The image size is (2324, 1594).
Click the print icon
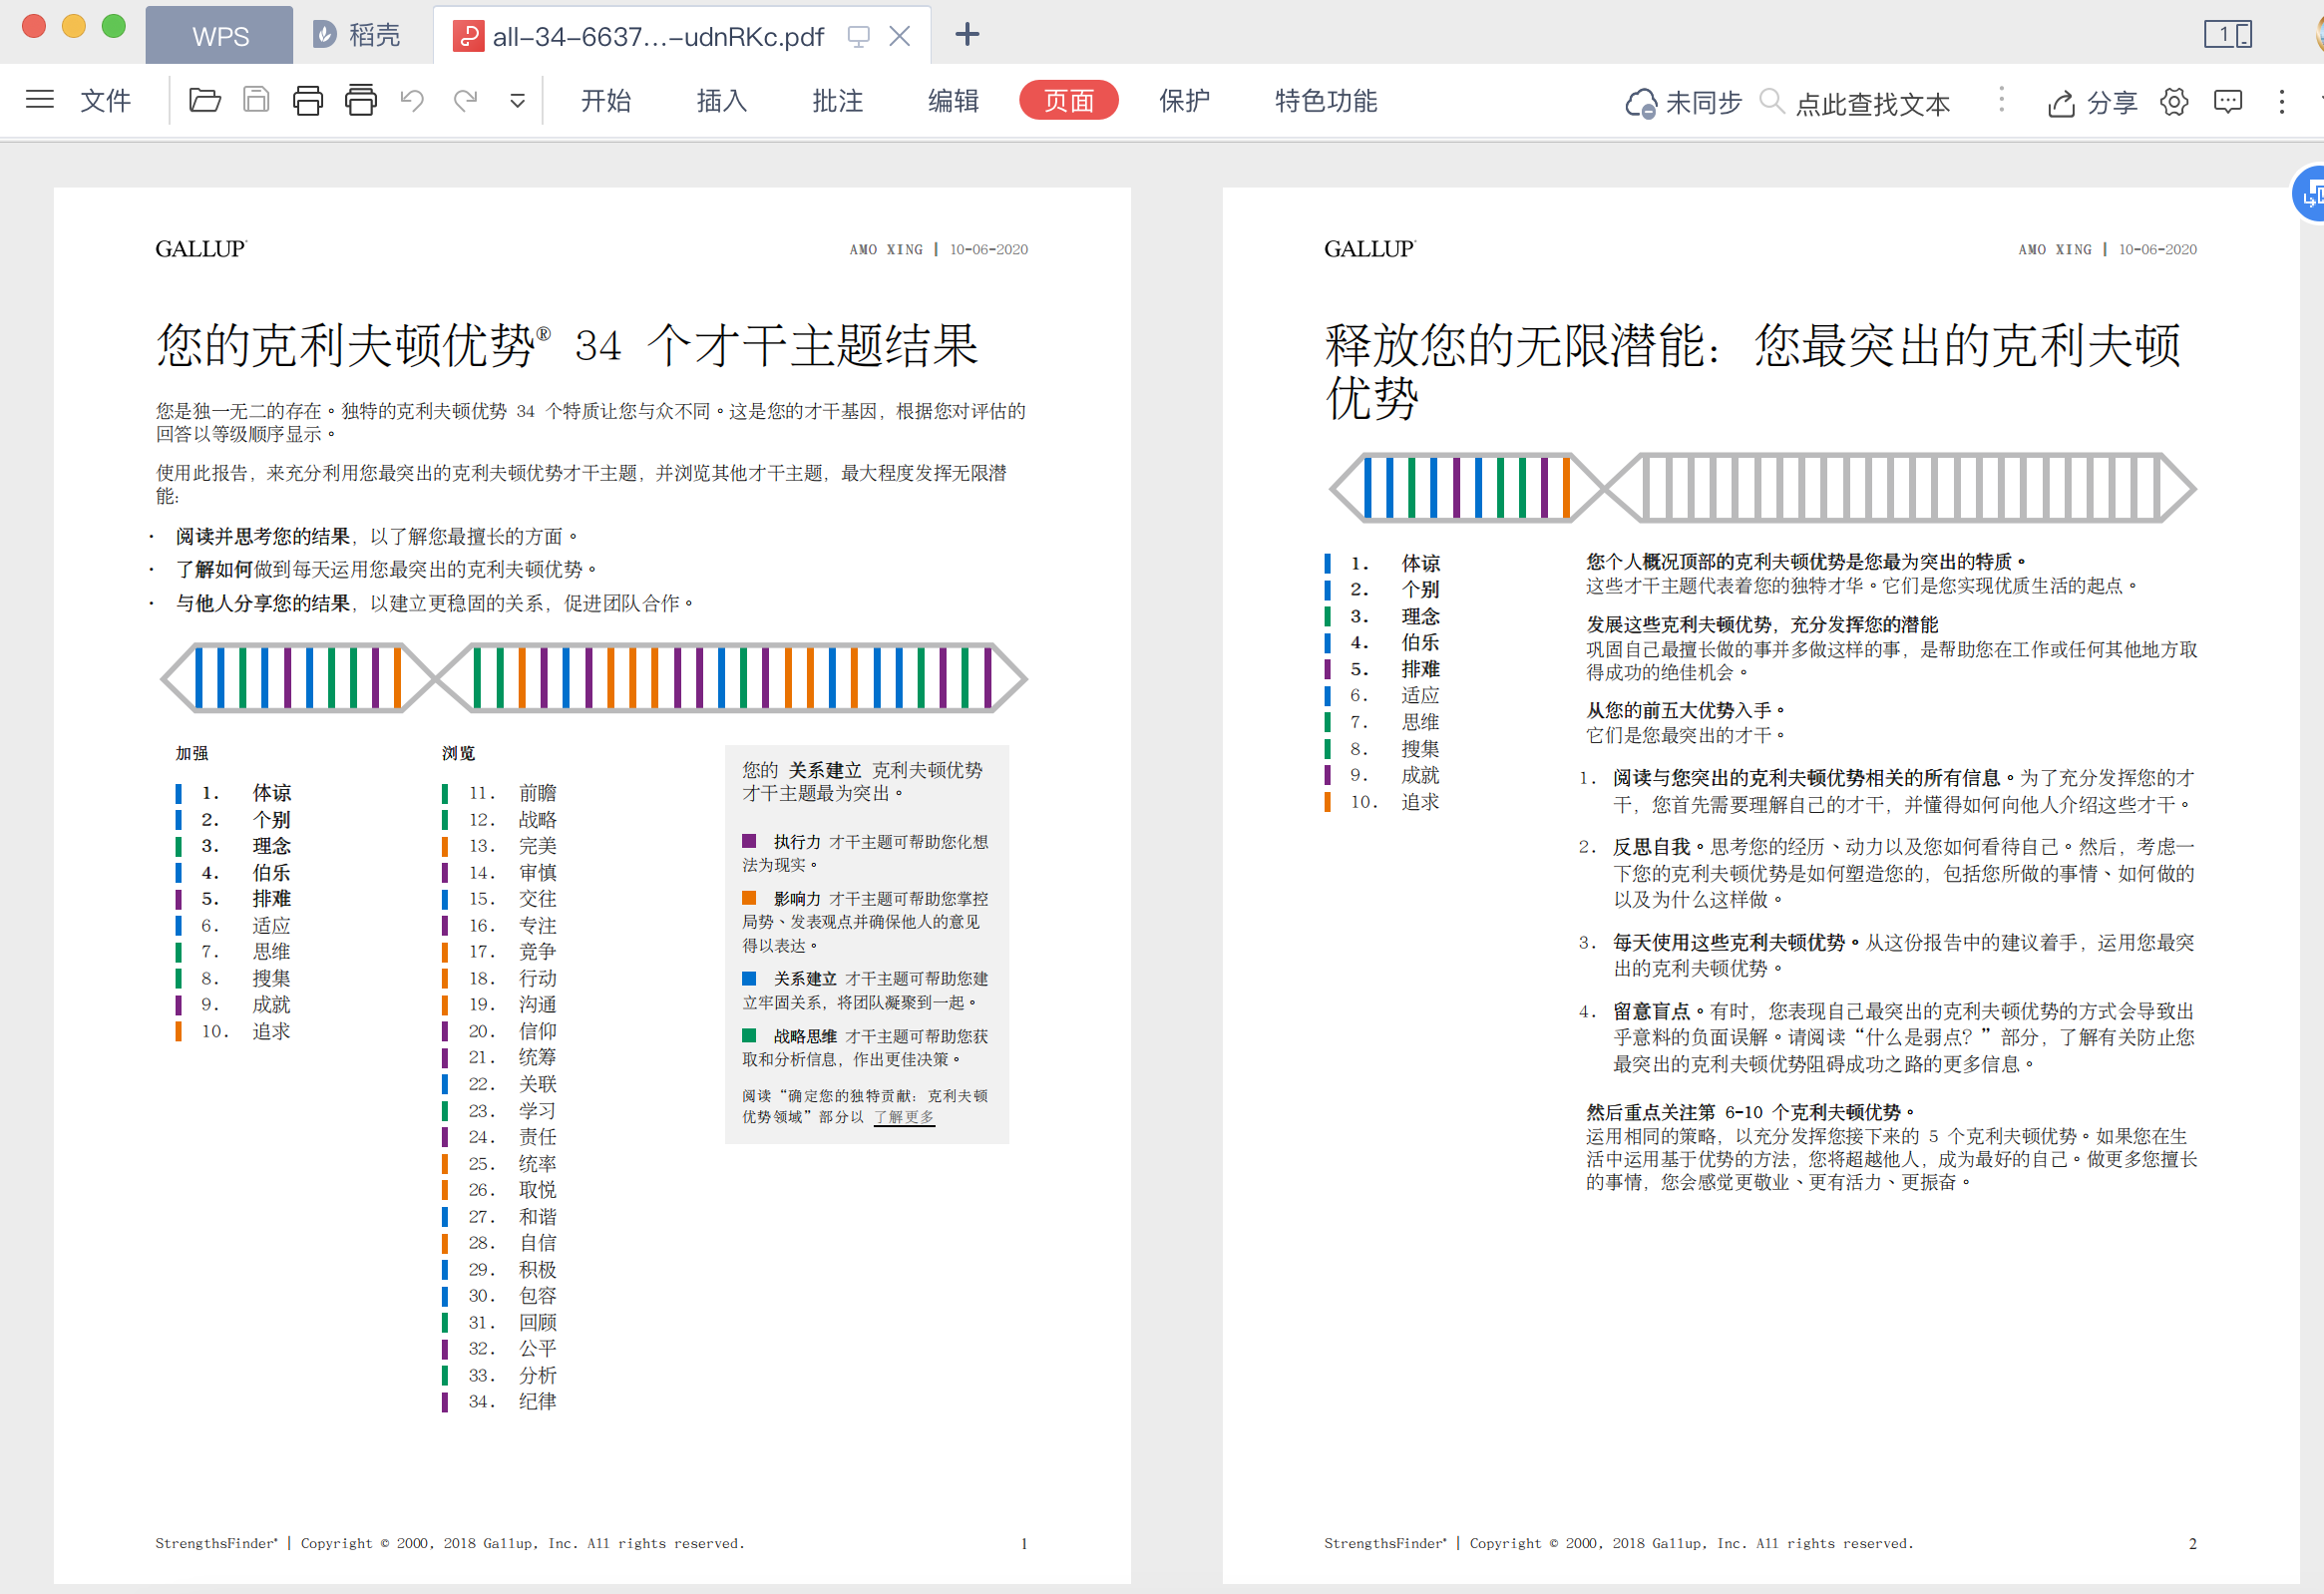tap(308, 100)
